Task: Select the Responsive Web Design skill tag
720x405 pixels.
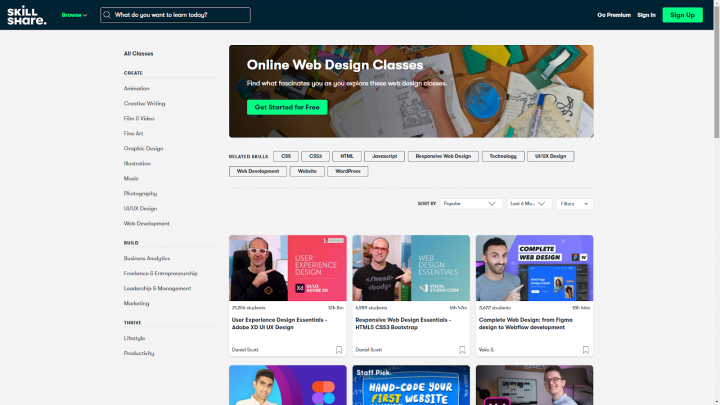Action: pyautogui.click(x=443, y=156)
